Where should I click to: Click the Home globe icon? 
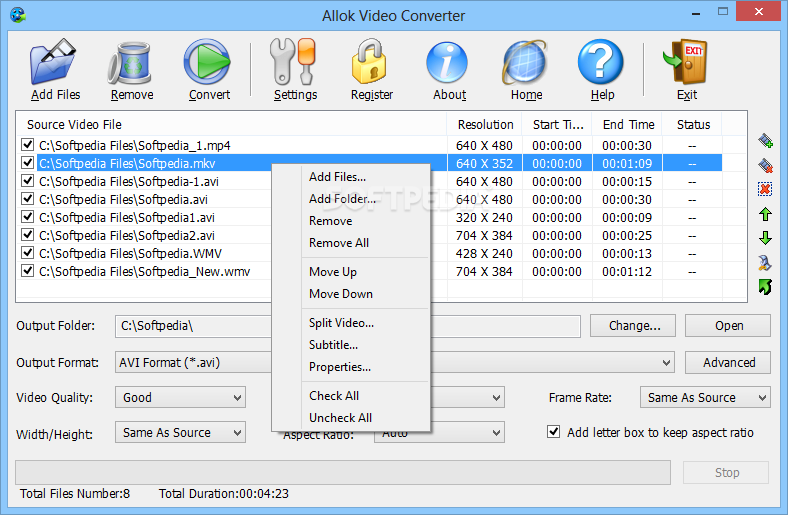pos(525,62)
